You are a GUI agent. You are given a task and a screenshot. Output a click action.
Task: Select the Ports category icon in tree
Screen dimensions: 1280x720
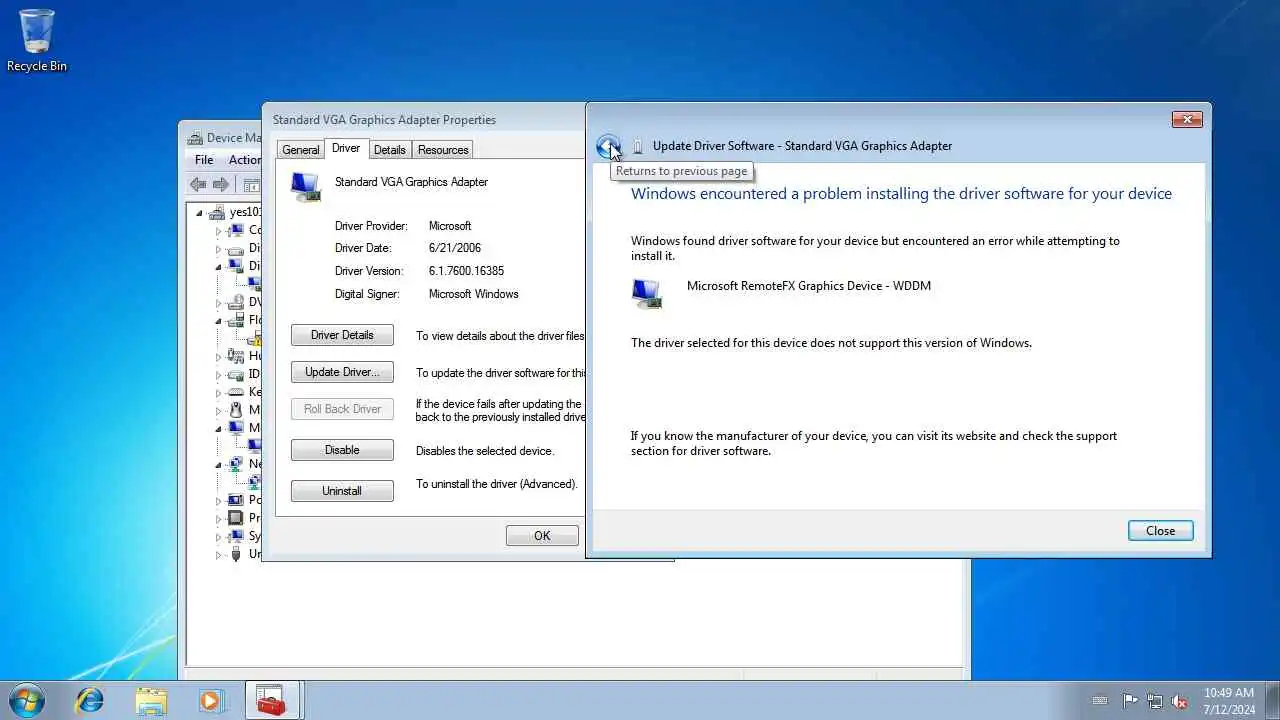235,500
